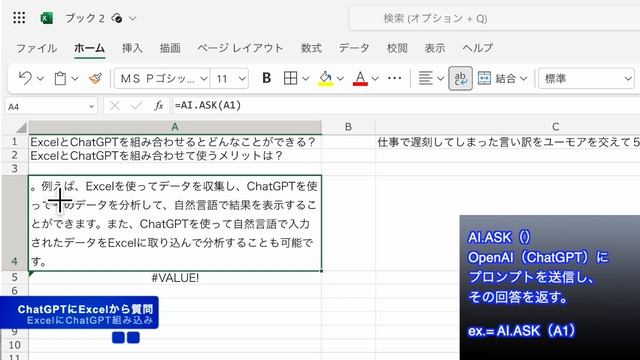Toggle Wrap Text button
640x360 pixels.
460,78
